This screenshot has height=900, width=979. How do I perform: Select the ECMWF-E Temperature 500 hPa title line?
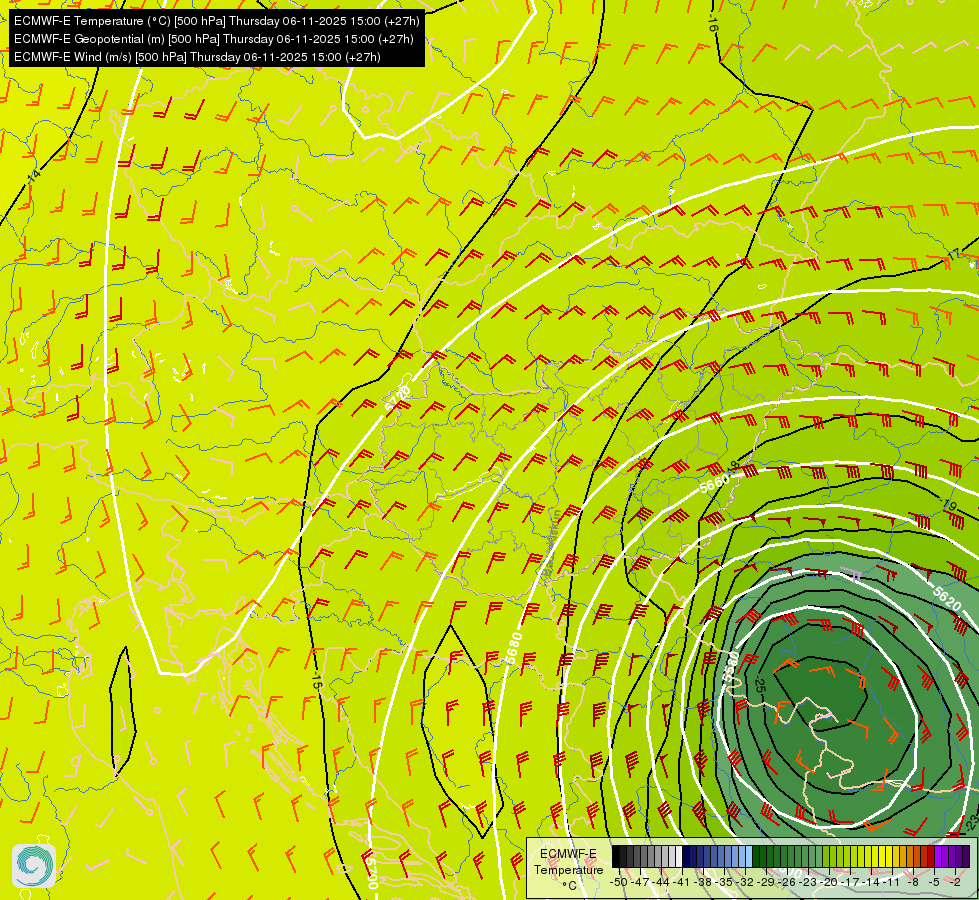[217, 21]
